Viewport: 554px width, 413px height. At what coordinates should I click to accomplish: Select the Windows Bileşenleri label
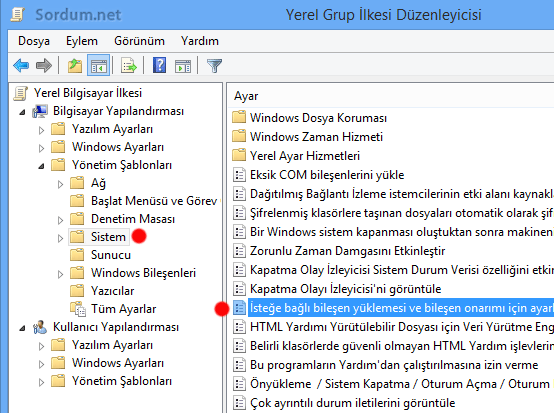pyautogui.click(x=143, y=273)
